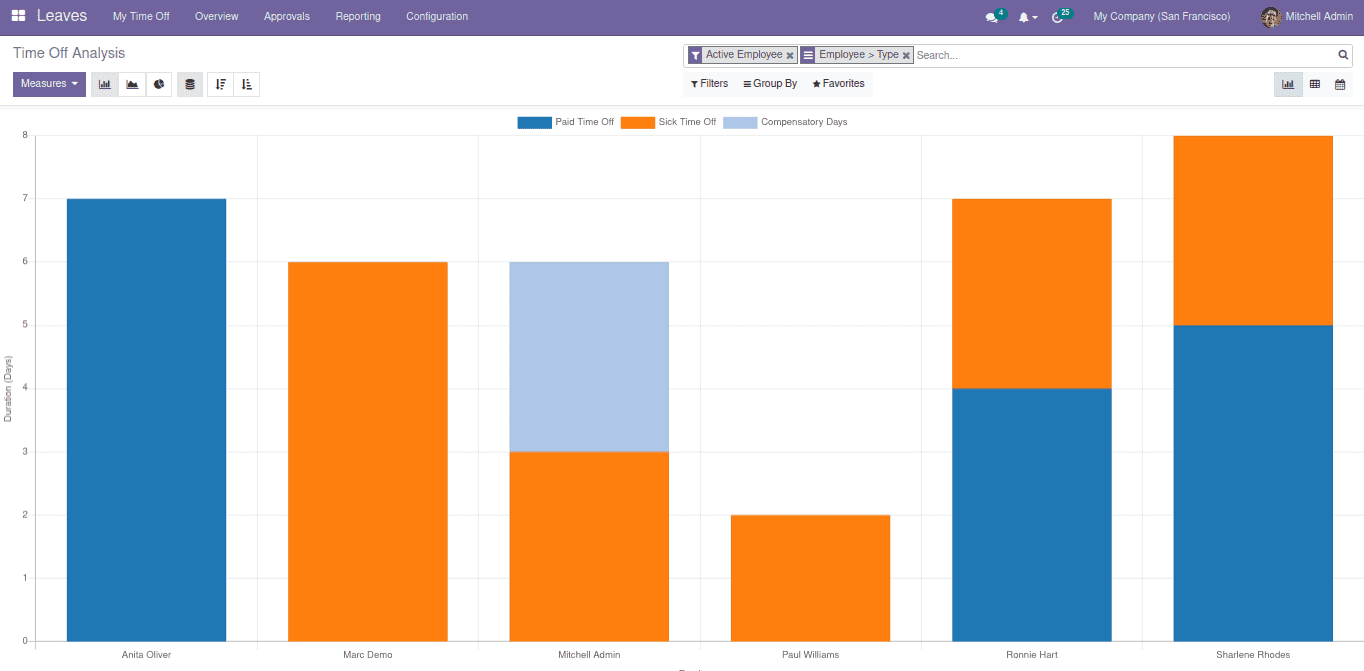Screen dimensions: 1364x671
Task: Expand the Measures dropdown
Action: (x=49, y=84)
